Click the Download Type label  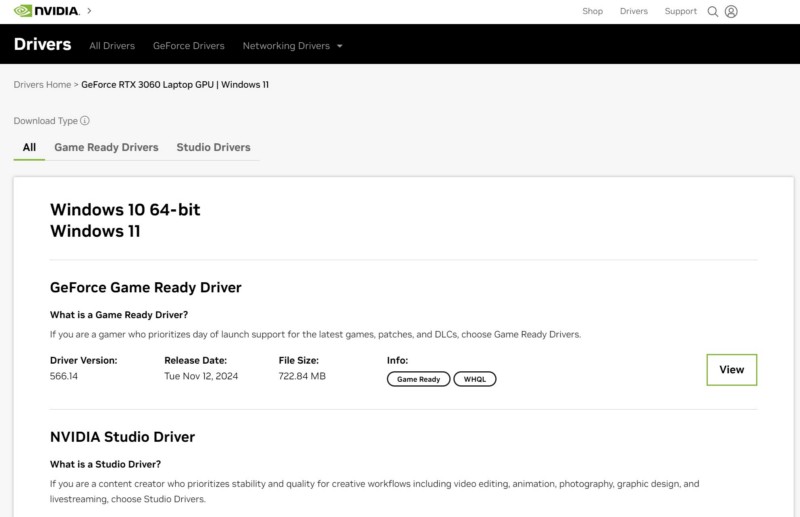click(x=45, y=121)
